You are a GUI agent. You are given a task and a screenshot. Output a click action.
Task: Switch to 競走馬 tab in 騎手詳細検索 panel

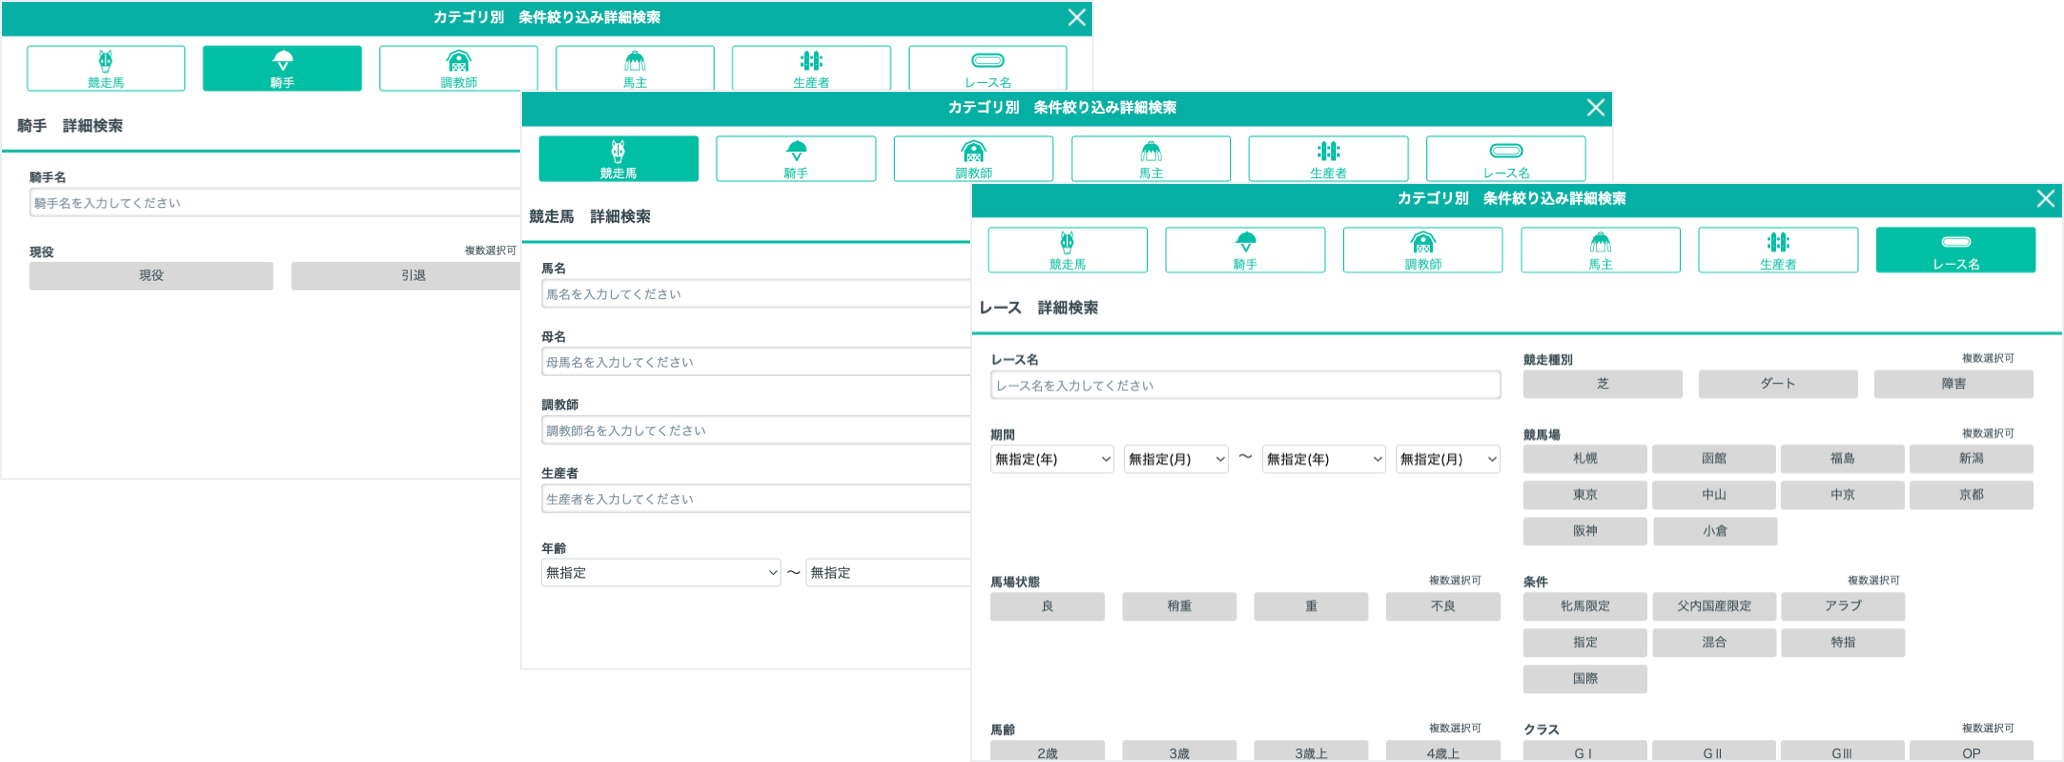click(106, 68)
